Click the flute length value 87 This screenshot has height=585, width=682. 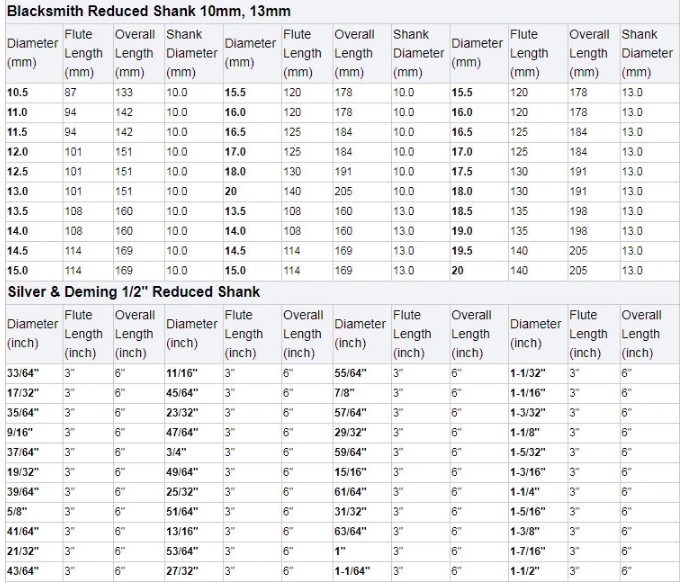click(71, 93)
